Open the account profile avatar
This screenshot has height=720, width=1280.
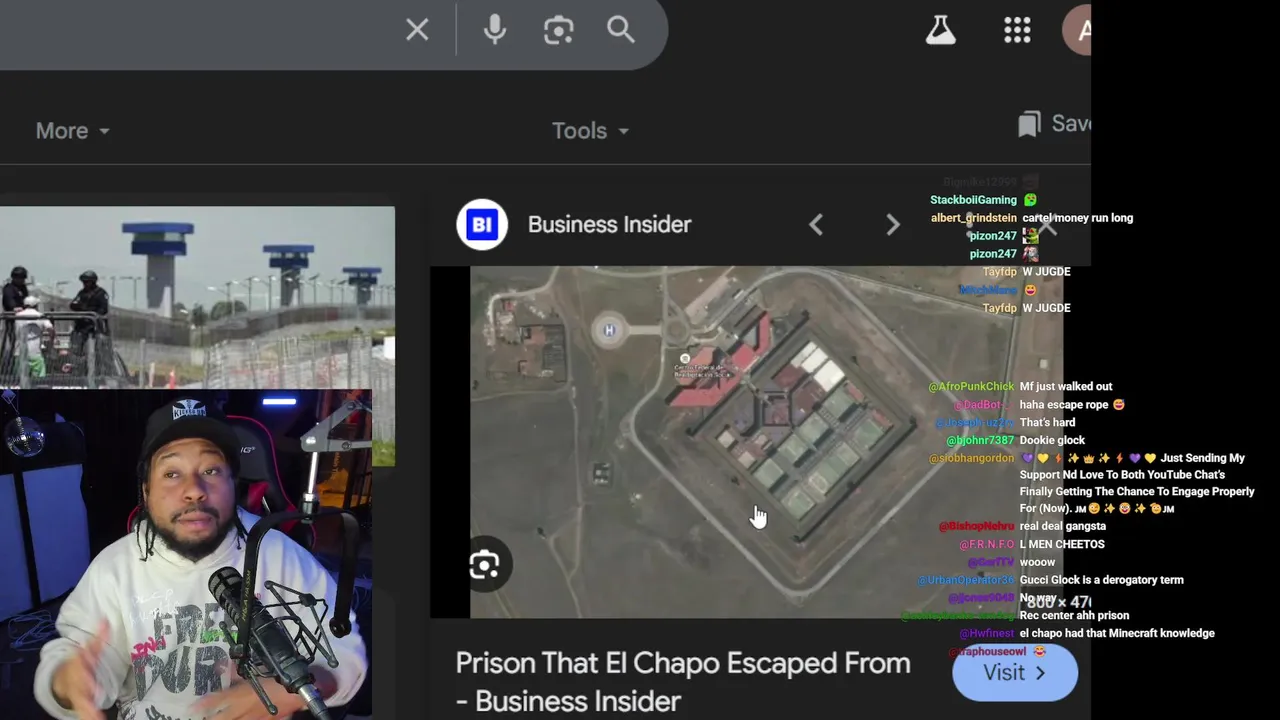pos(1076,30)
